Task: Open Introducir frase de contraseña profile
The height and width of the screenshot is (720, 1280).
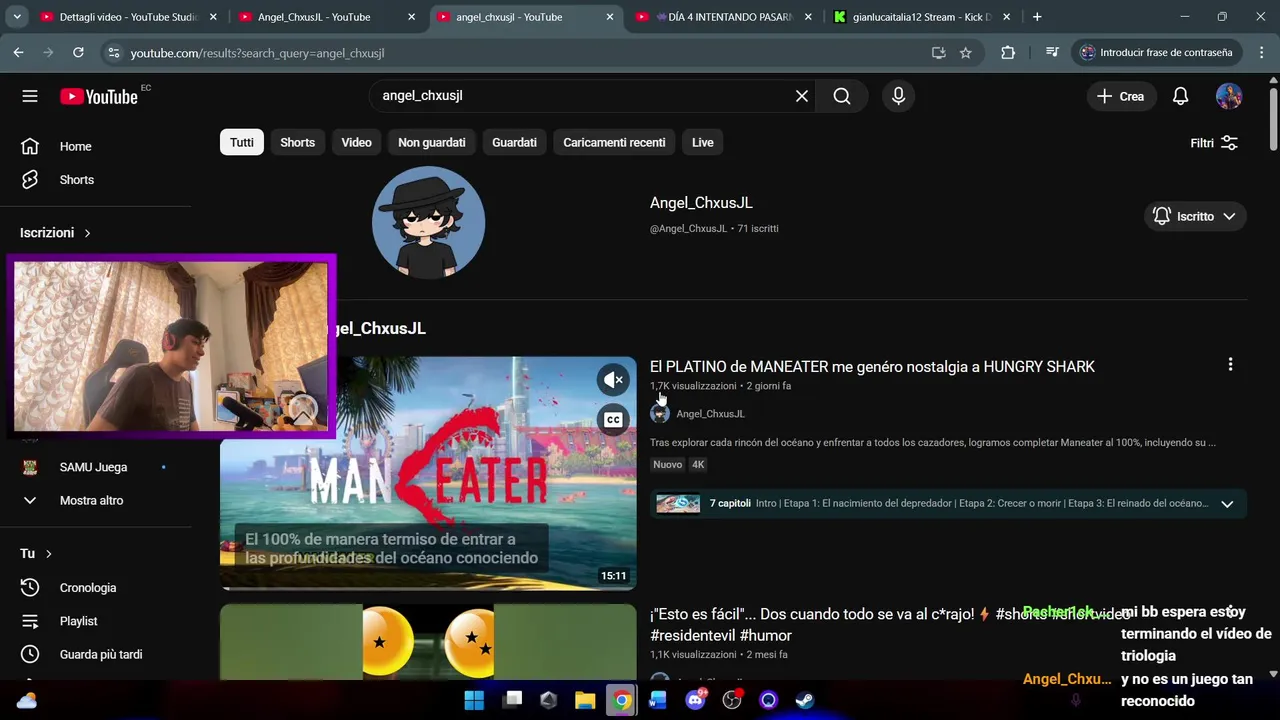Action: coord(1156,53)
